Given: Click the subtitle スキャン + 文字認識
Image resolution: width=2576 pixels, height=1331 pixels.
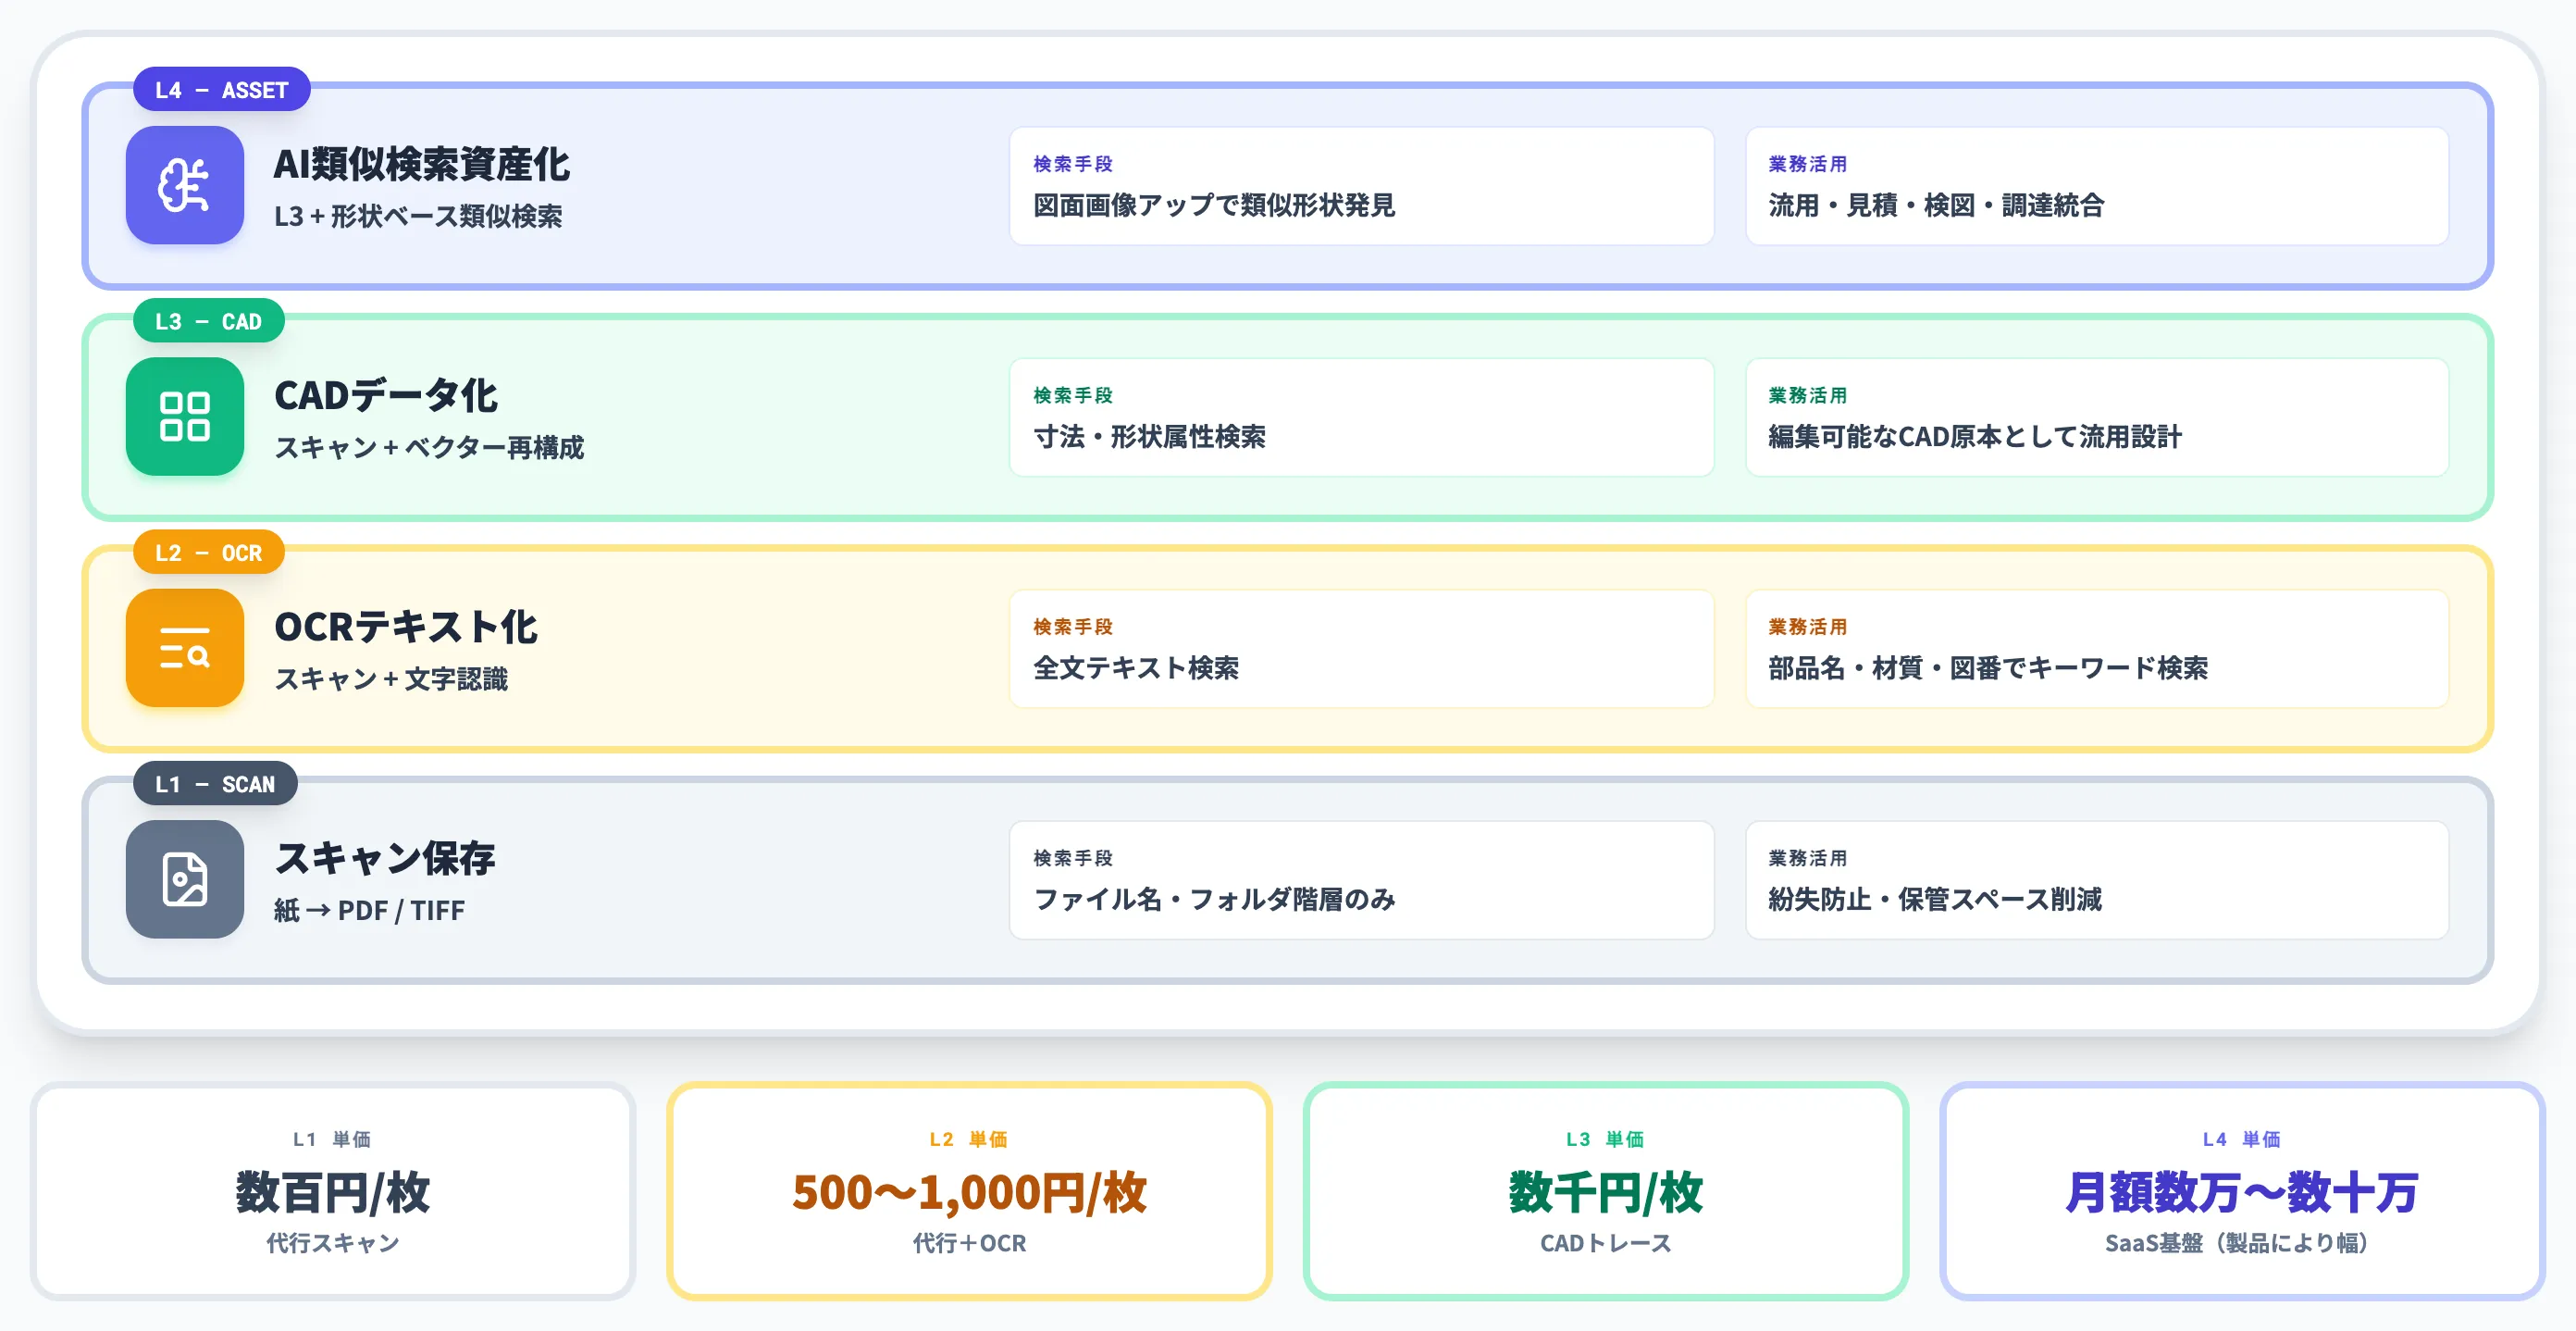Looking at the screenshot, I should [391, 679].
